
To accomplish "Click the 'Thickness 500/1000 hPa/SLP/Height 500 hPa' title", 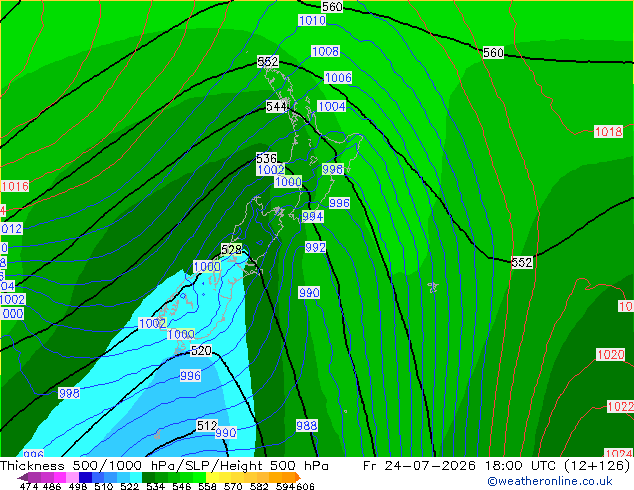I will coord(164,466).
